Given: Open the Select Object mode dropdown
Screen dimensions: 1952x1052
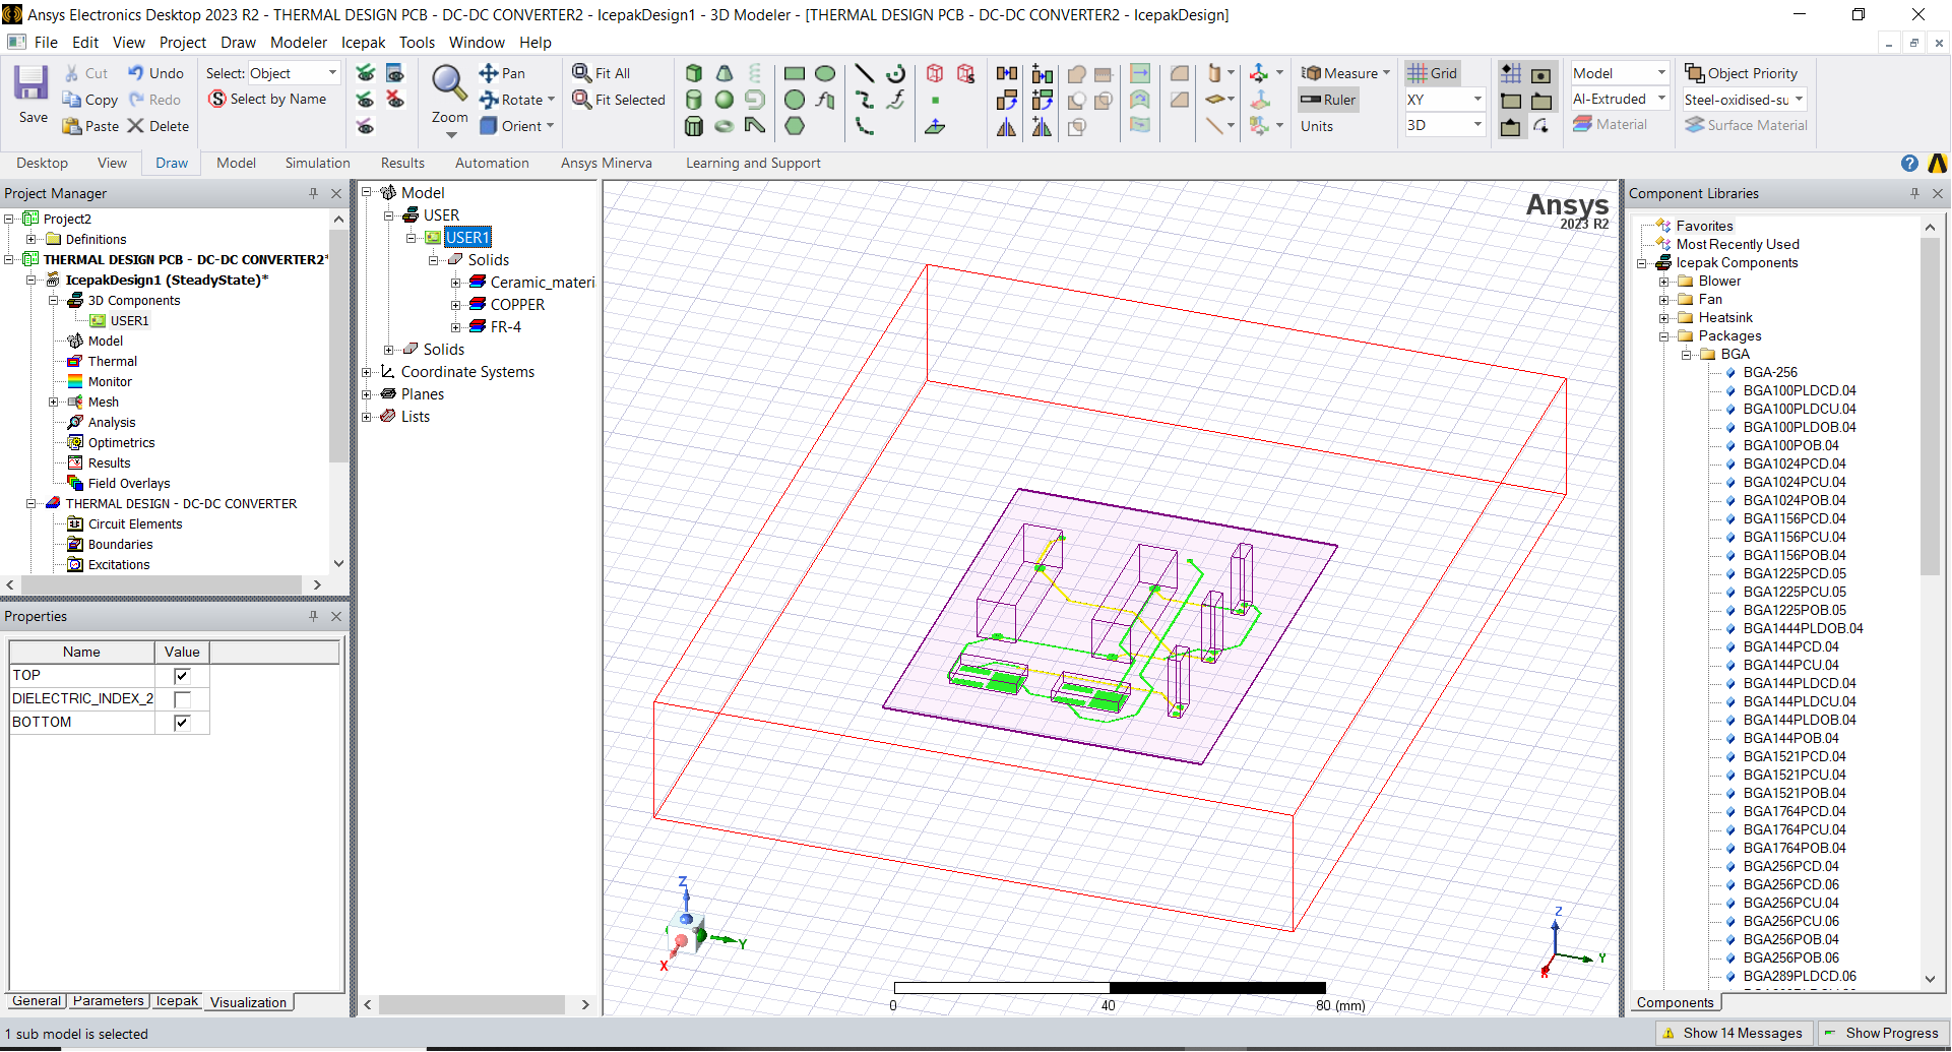Looking at the screenshot, I should coord(332,73).
